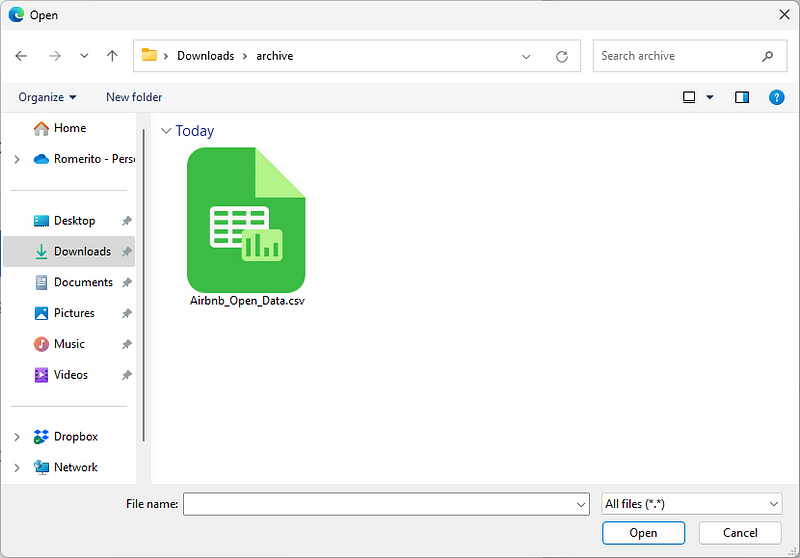Image resolution: width=800 pixels, height=558 pixels.
Task: Select Network in the sidebar
Action: point(65,467)
